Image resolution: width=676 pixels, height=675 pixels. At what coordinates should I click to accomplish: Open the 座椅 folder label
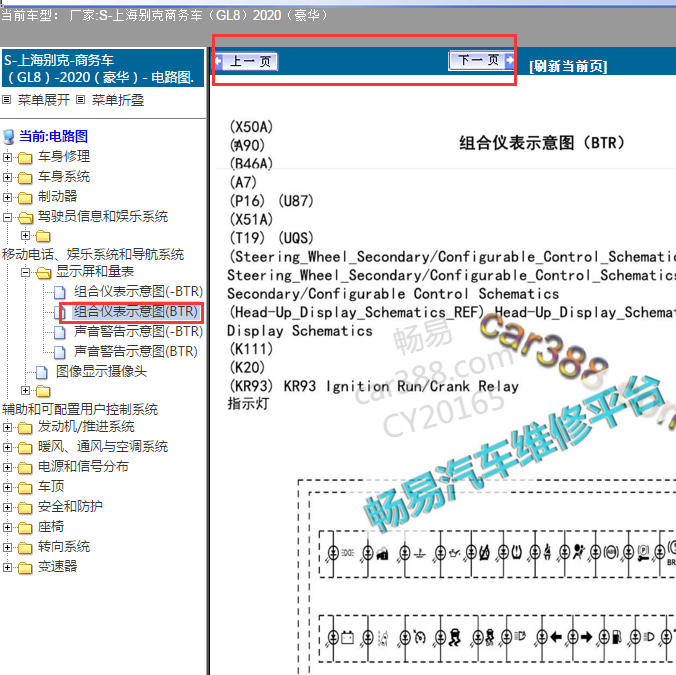pyautogui.click(x=51, y=526)
